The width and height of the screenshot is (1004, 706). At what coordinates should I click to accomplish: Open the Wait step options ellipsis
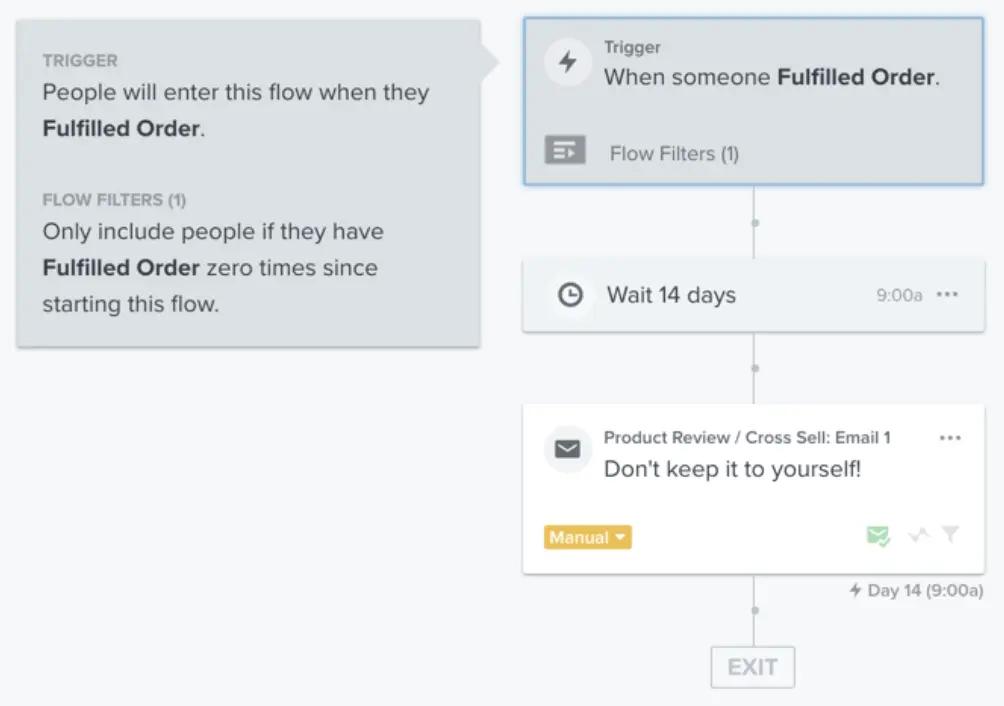[x=947, y=294]
